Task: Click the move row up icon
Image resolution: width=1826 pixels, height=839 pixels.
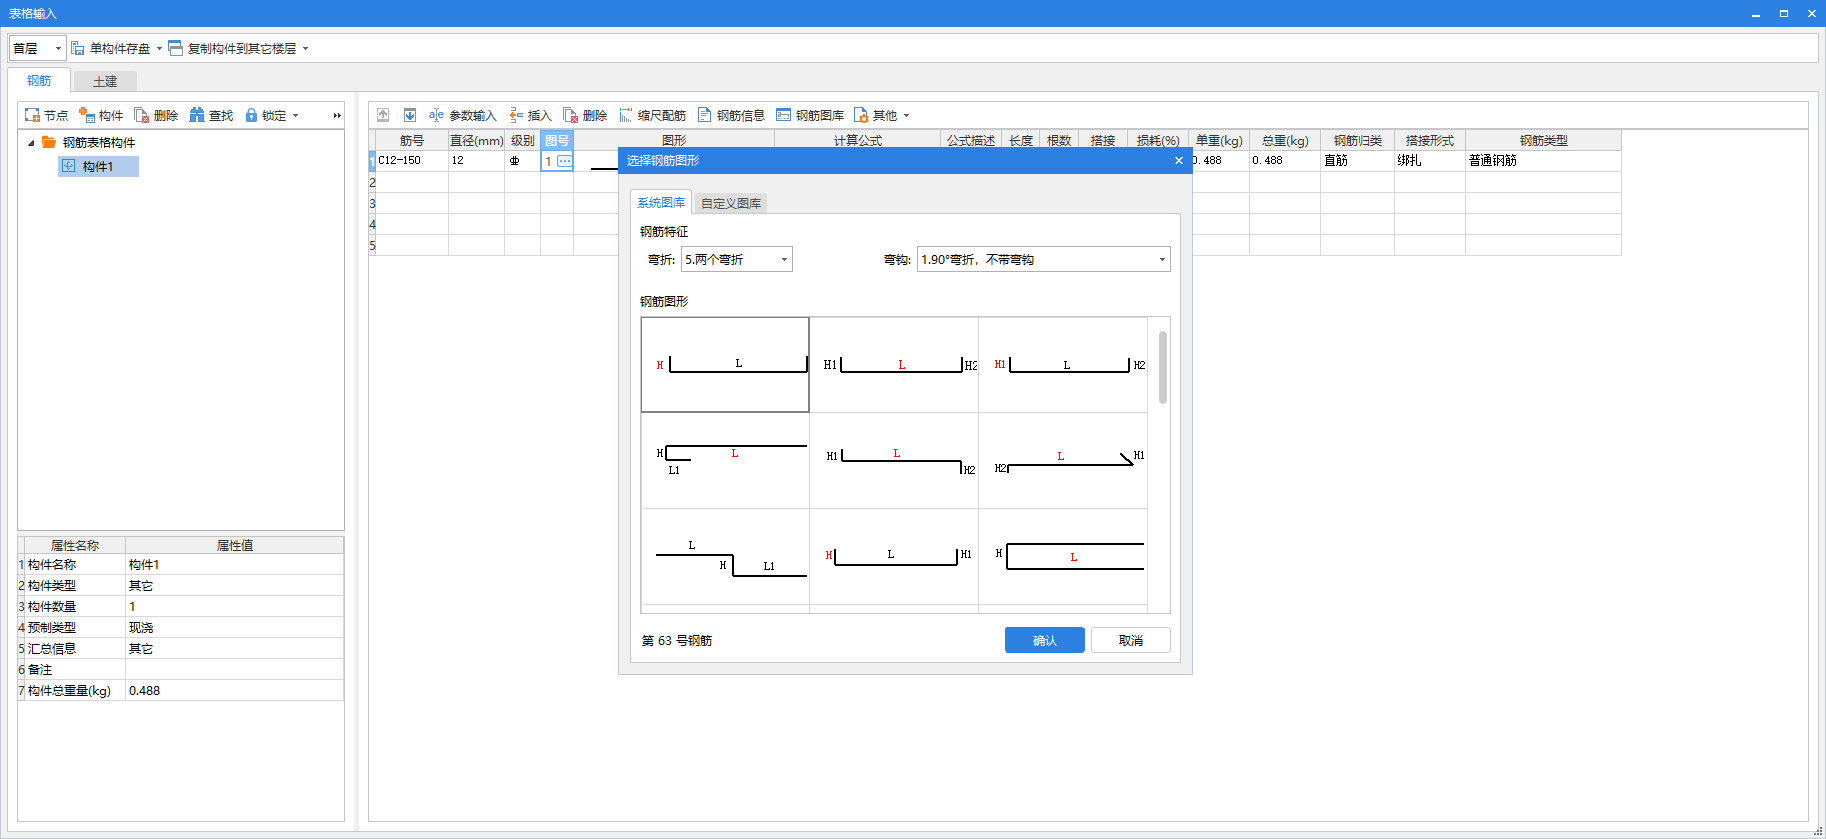Action: [383, 115]
